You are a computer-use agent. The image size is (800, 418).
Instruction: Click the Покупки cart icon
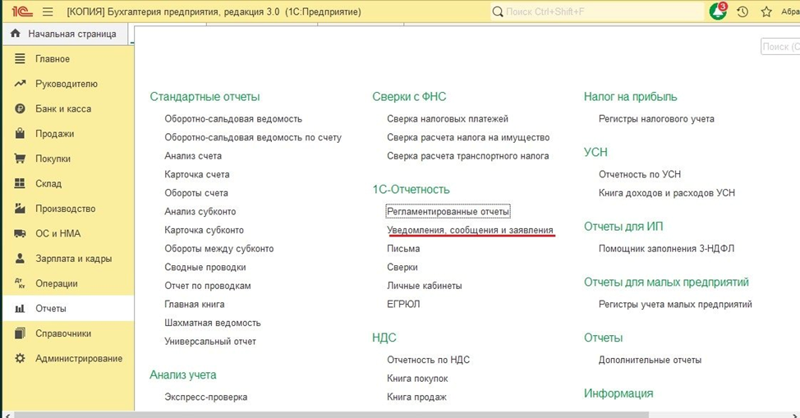(x=20, y=158)
